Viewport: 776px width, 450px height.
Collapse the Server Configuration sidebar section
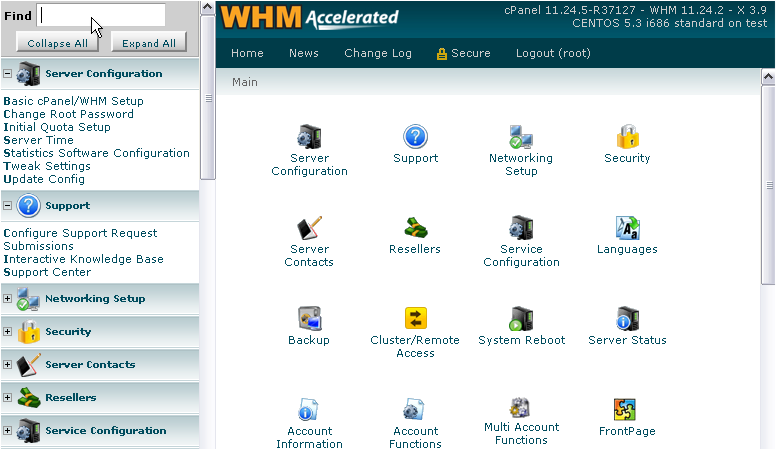[x=7, y=73]
